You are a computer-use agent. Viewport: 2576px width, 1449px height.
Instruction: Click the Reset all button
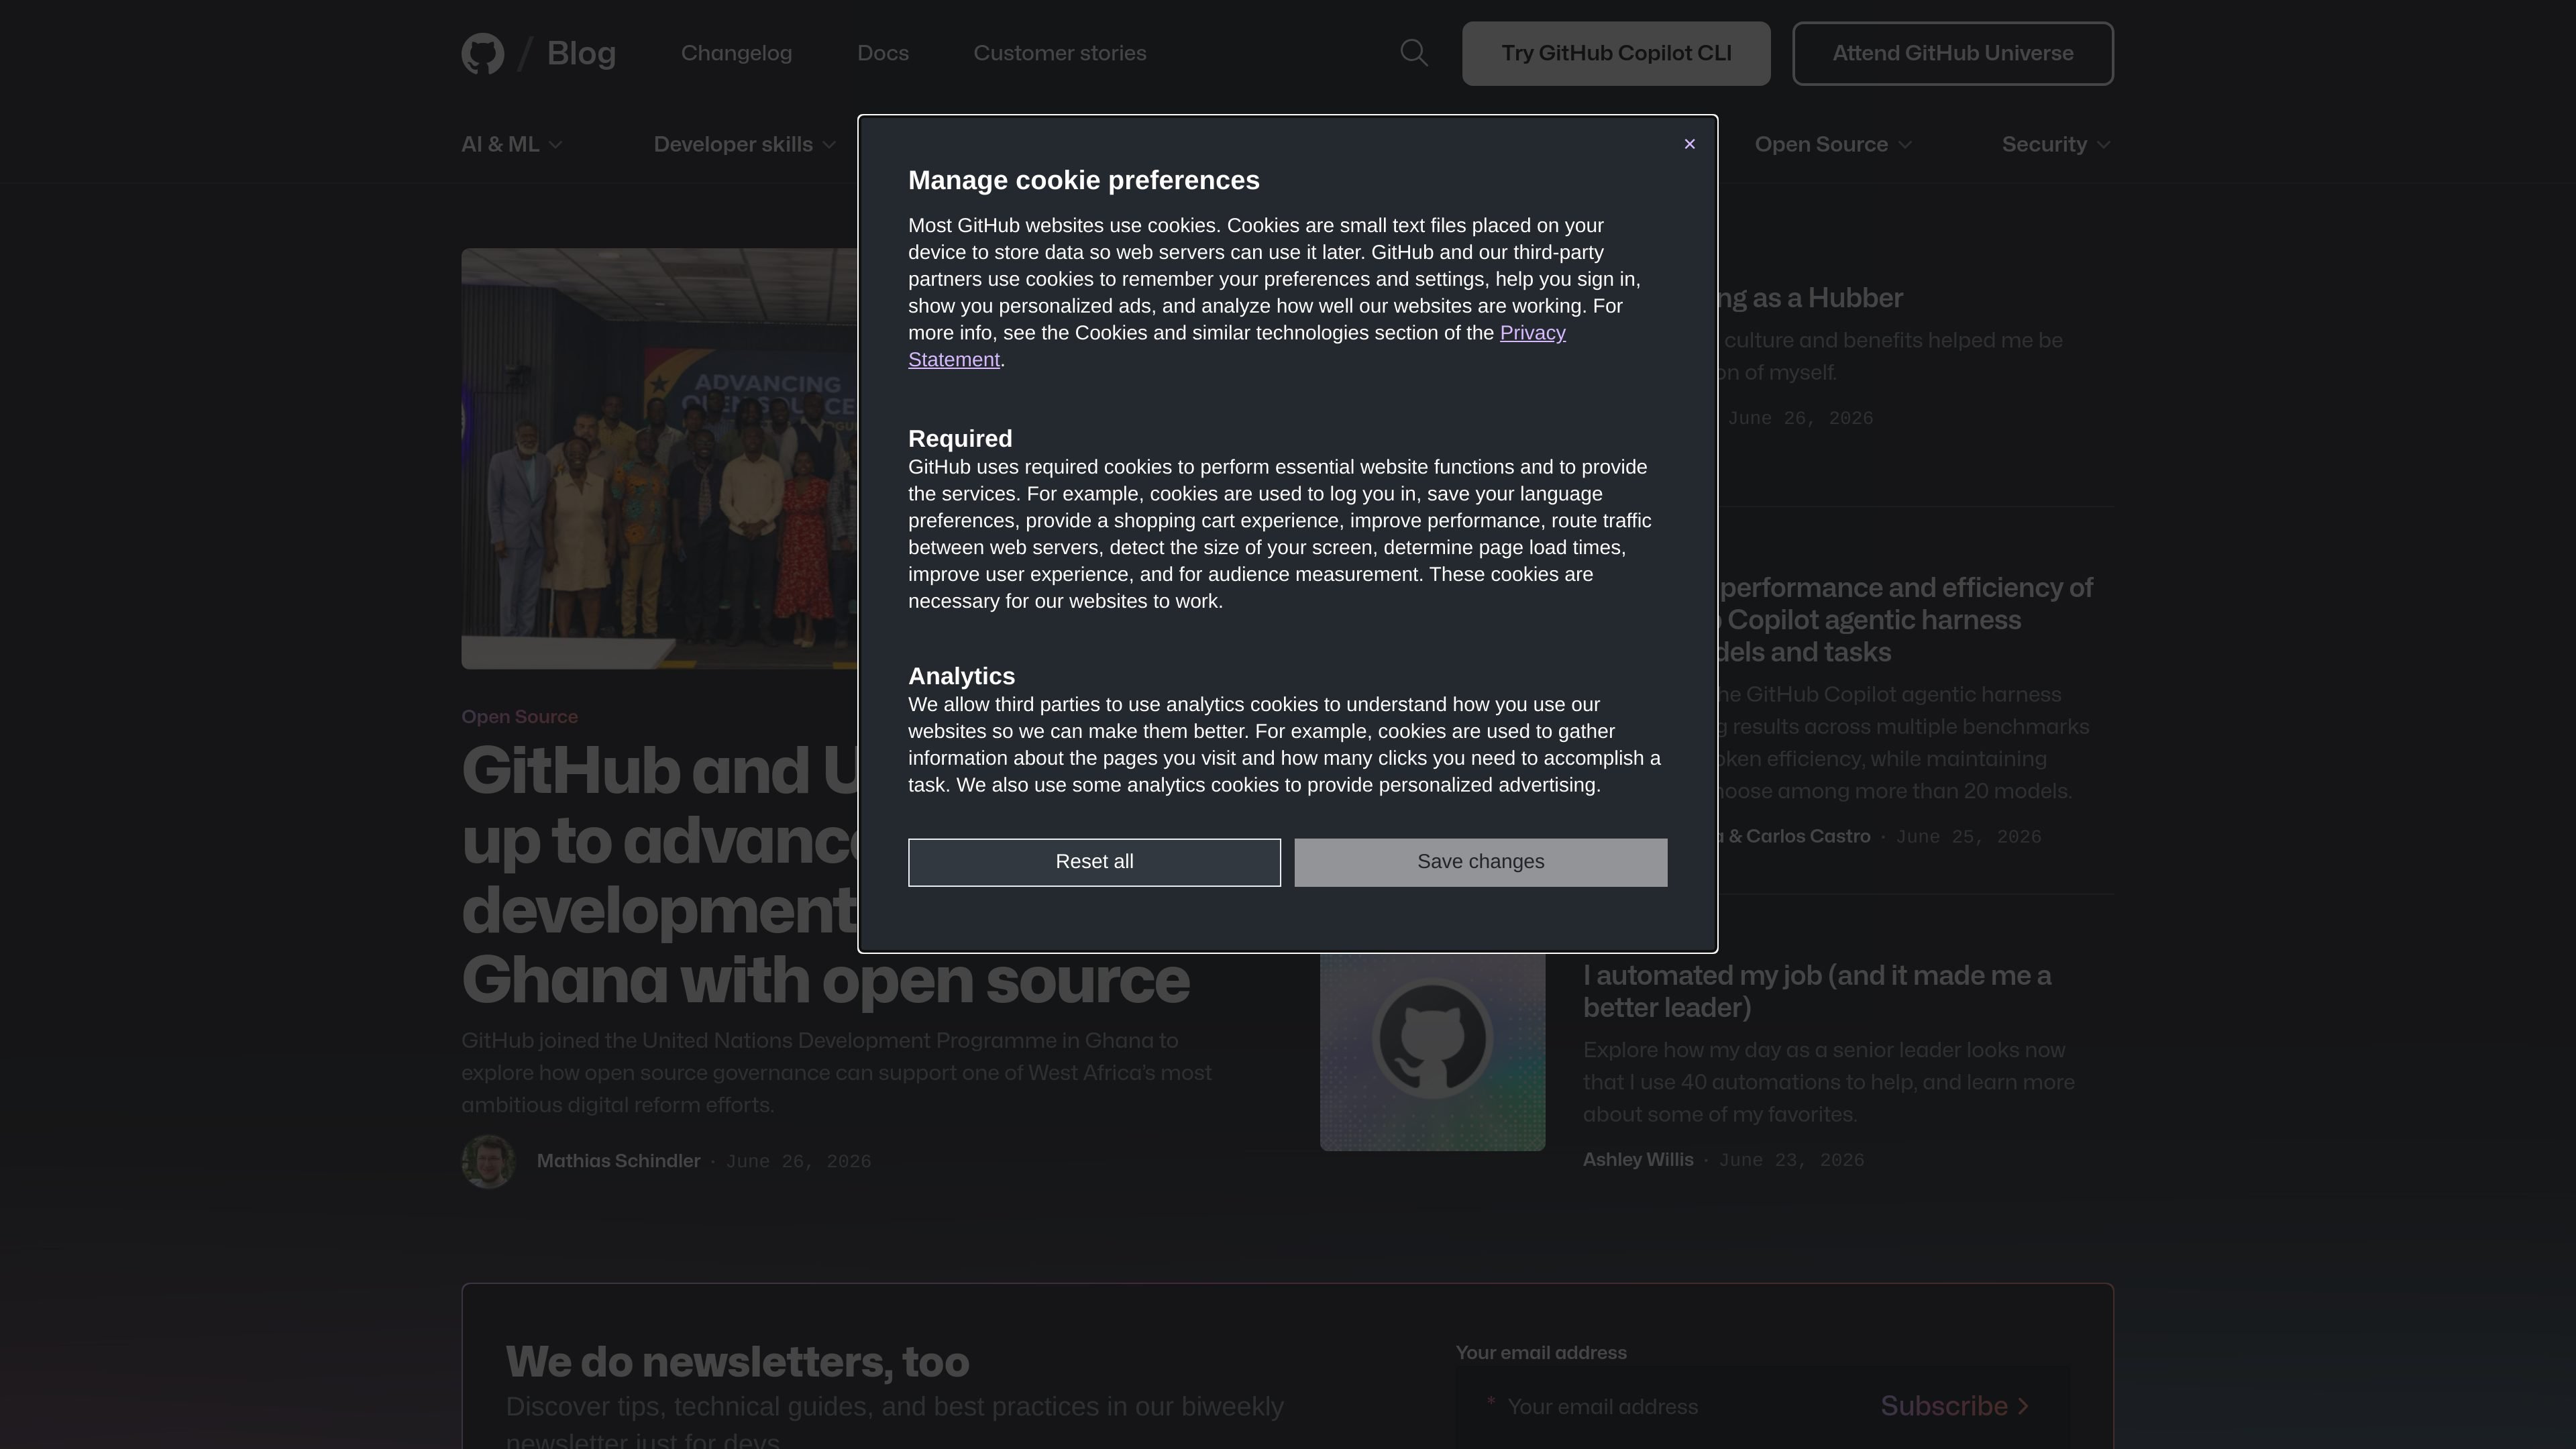point(1094,862)
